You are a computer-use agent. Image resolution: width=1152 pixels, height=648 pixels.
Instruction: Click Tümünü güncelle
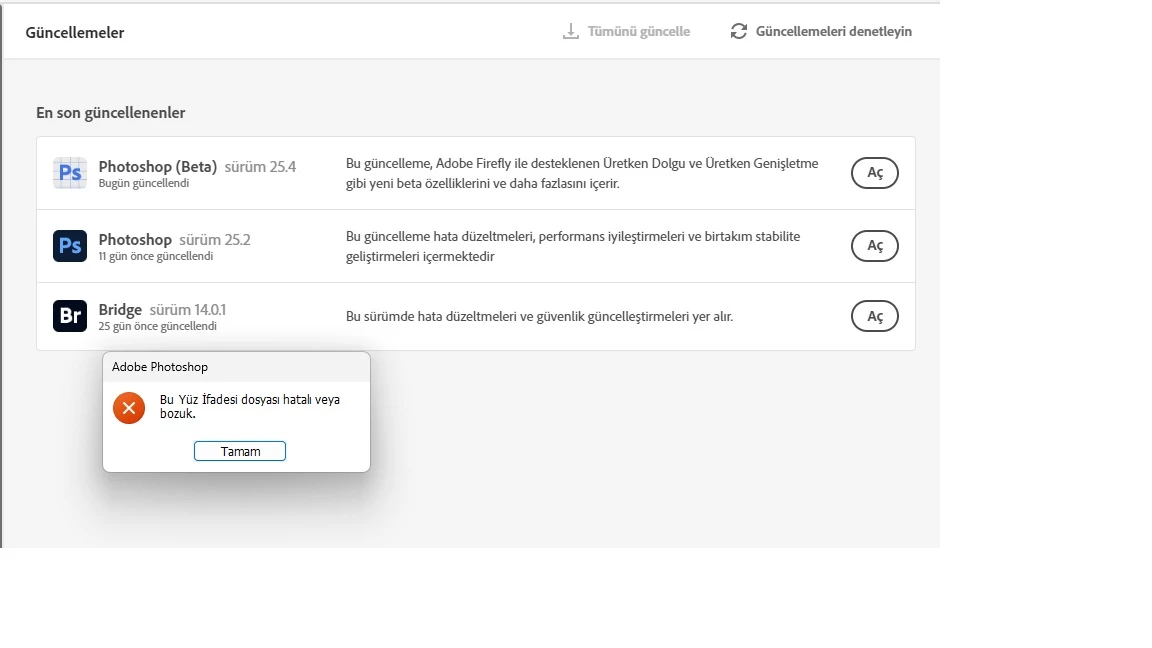(x=638, y=32)
